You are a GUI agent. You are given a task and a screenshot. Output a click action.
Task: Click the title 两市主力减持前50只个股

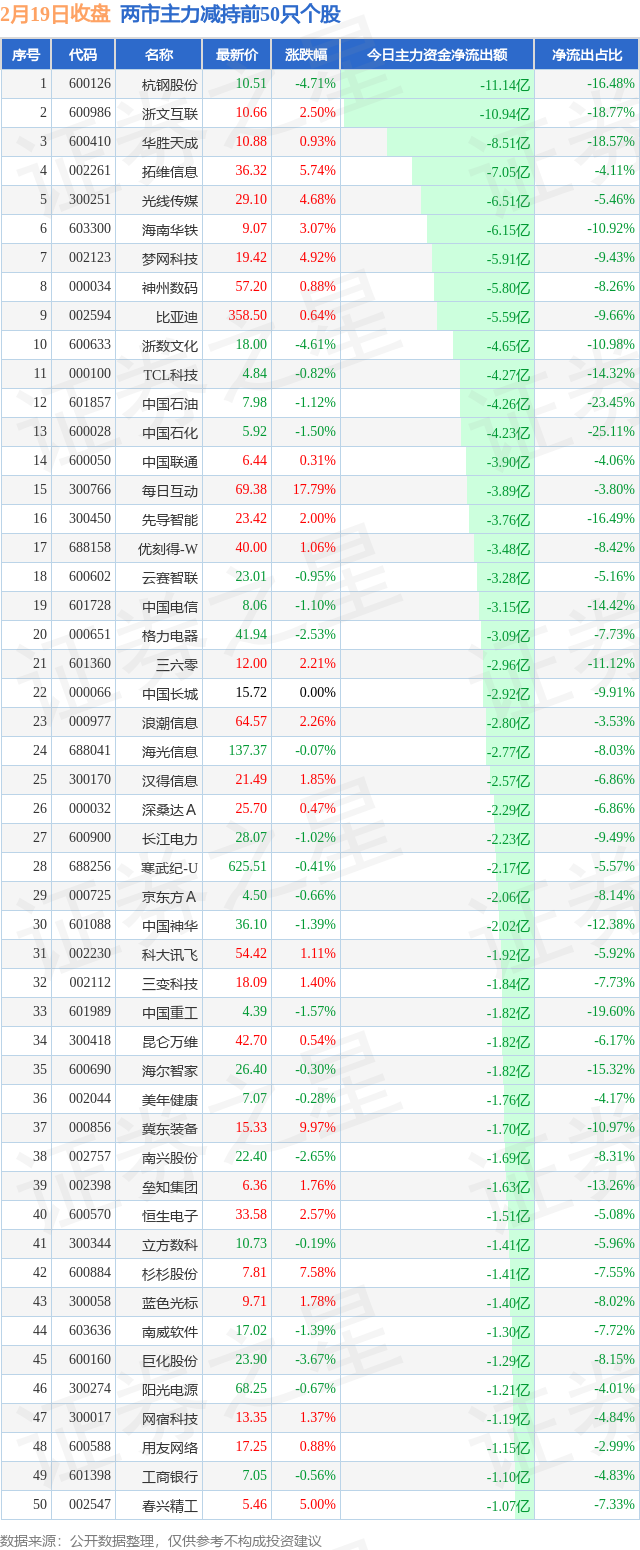click(230, 15)
